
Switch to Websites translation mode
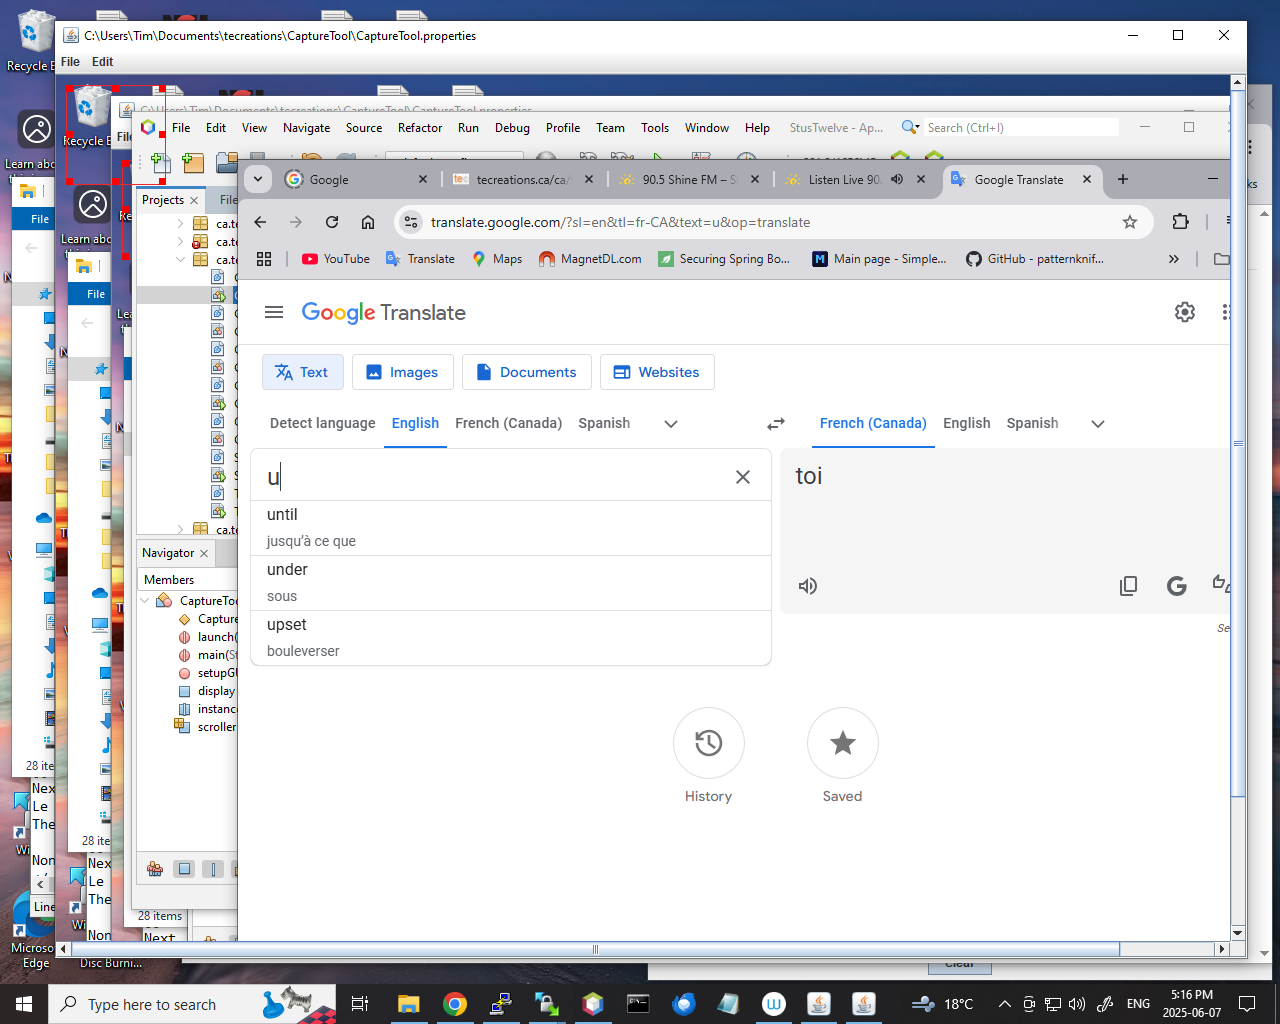point(657,372)
